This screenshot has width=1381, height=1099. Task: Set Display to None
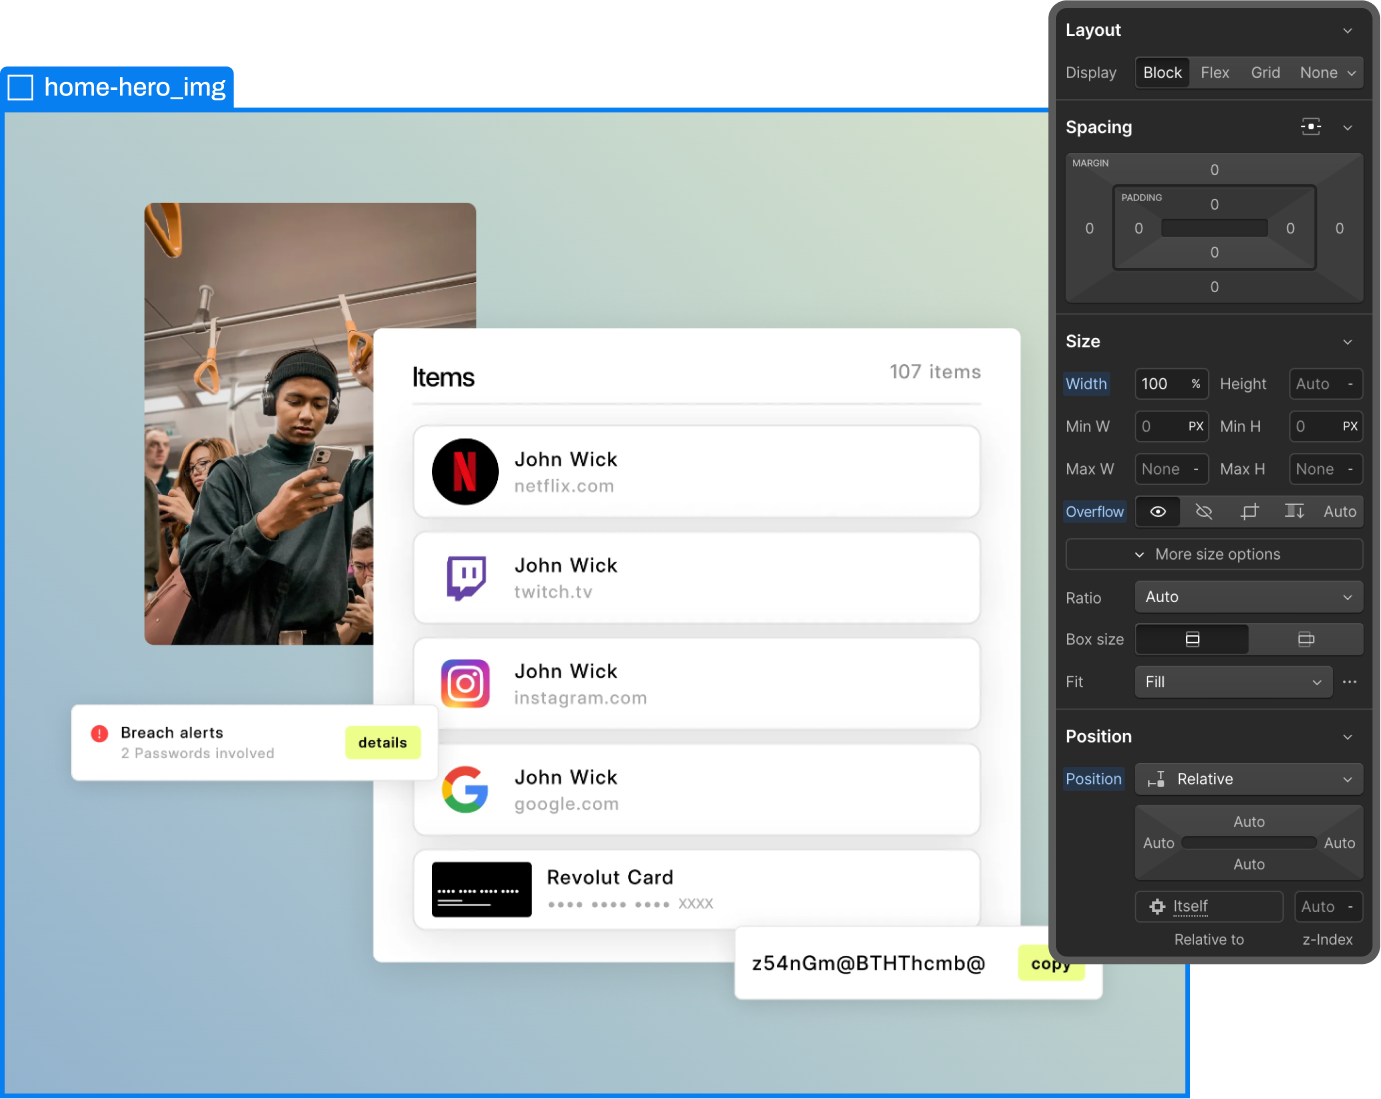pos(1318,72)
